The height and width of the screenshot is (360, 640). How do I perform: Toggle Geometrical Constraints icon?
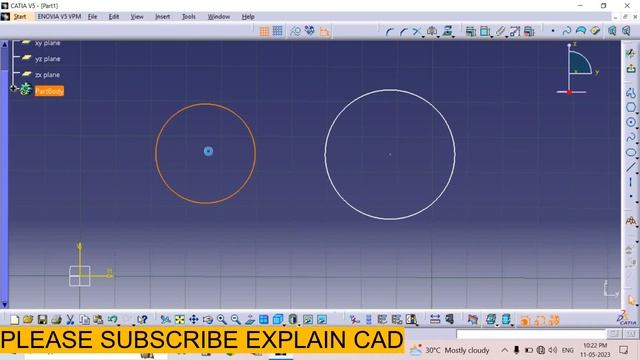310,31
